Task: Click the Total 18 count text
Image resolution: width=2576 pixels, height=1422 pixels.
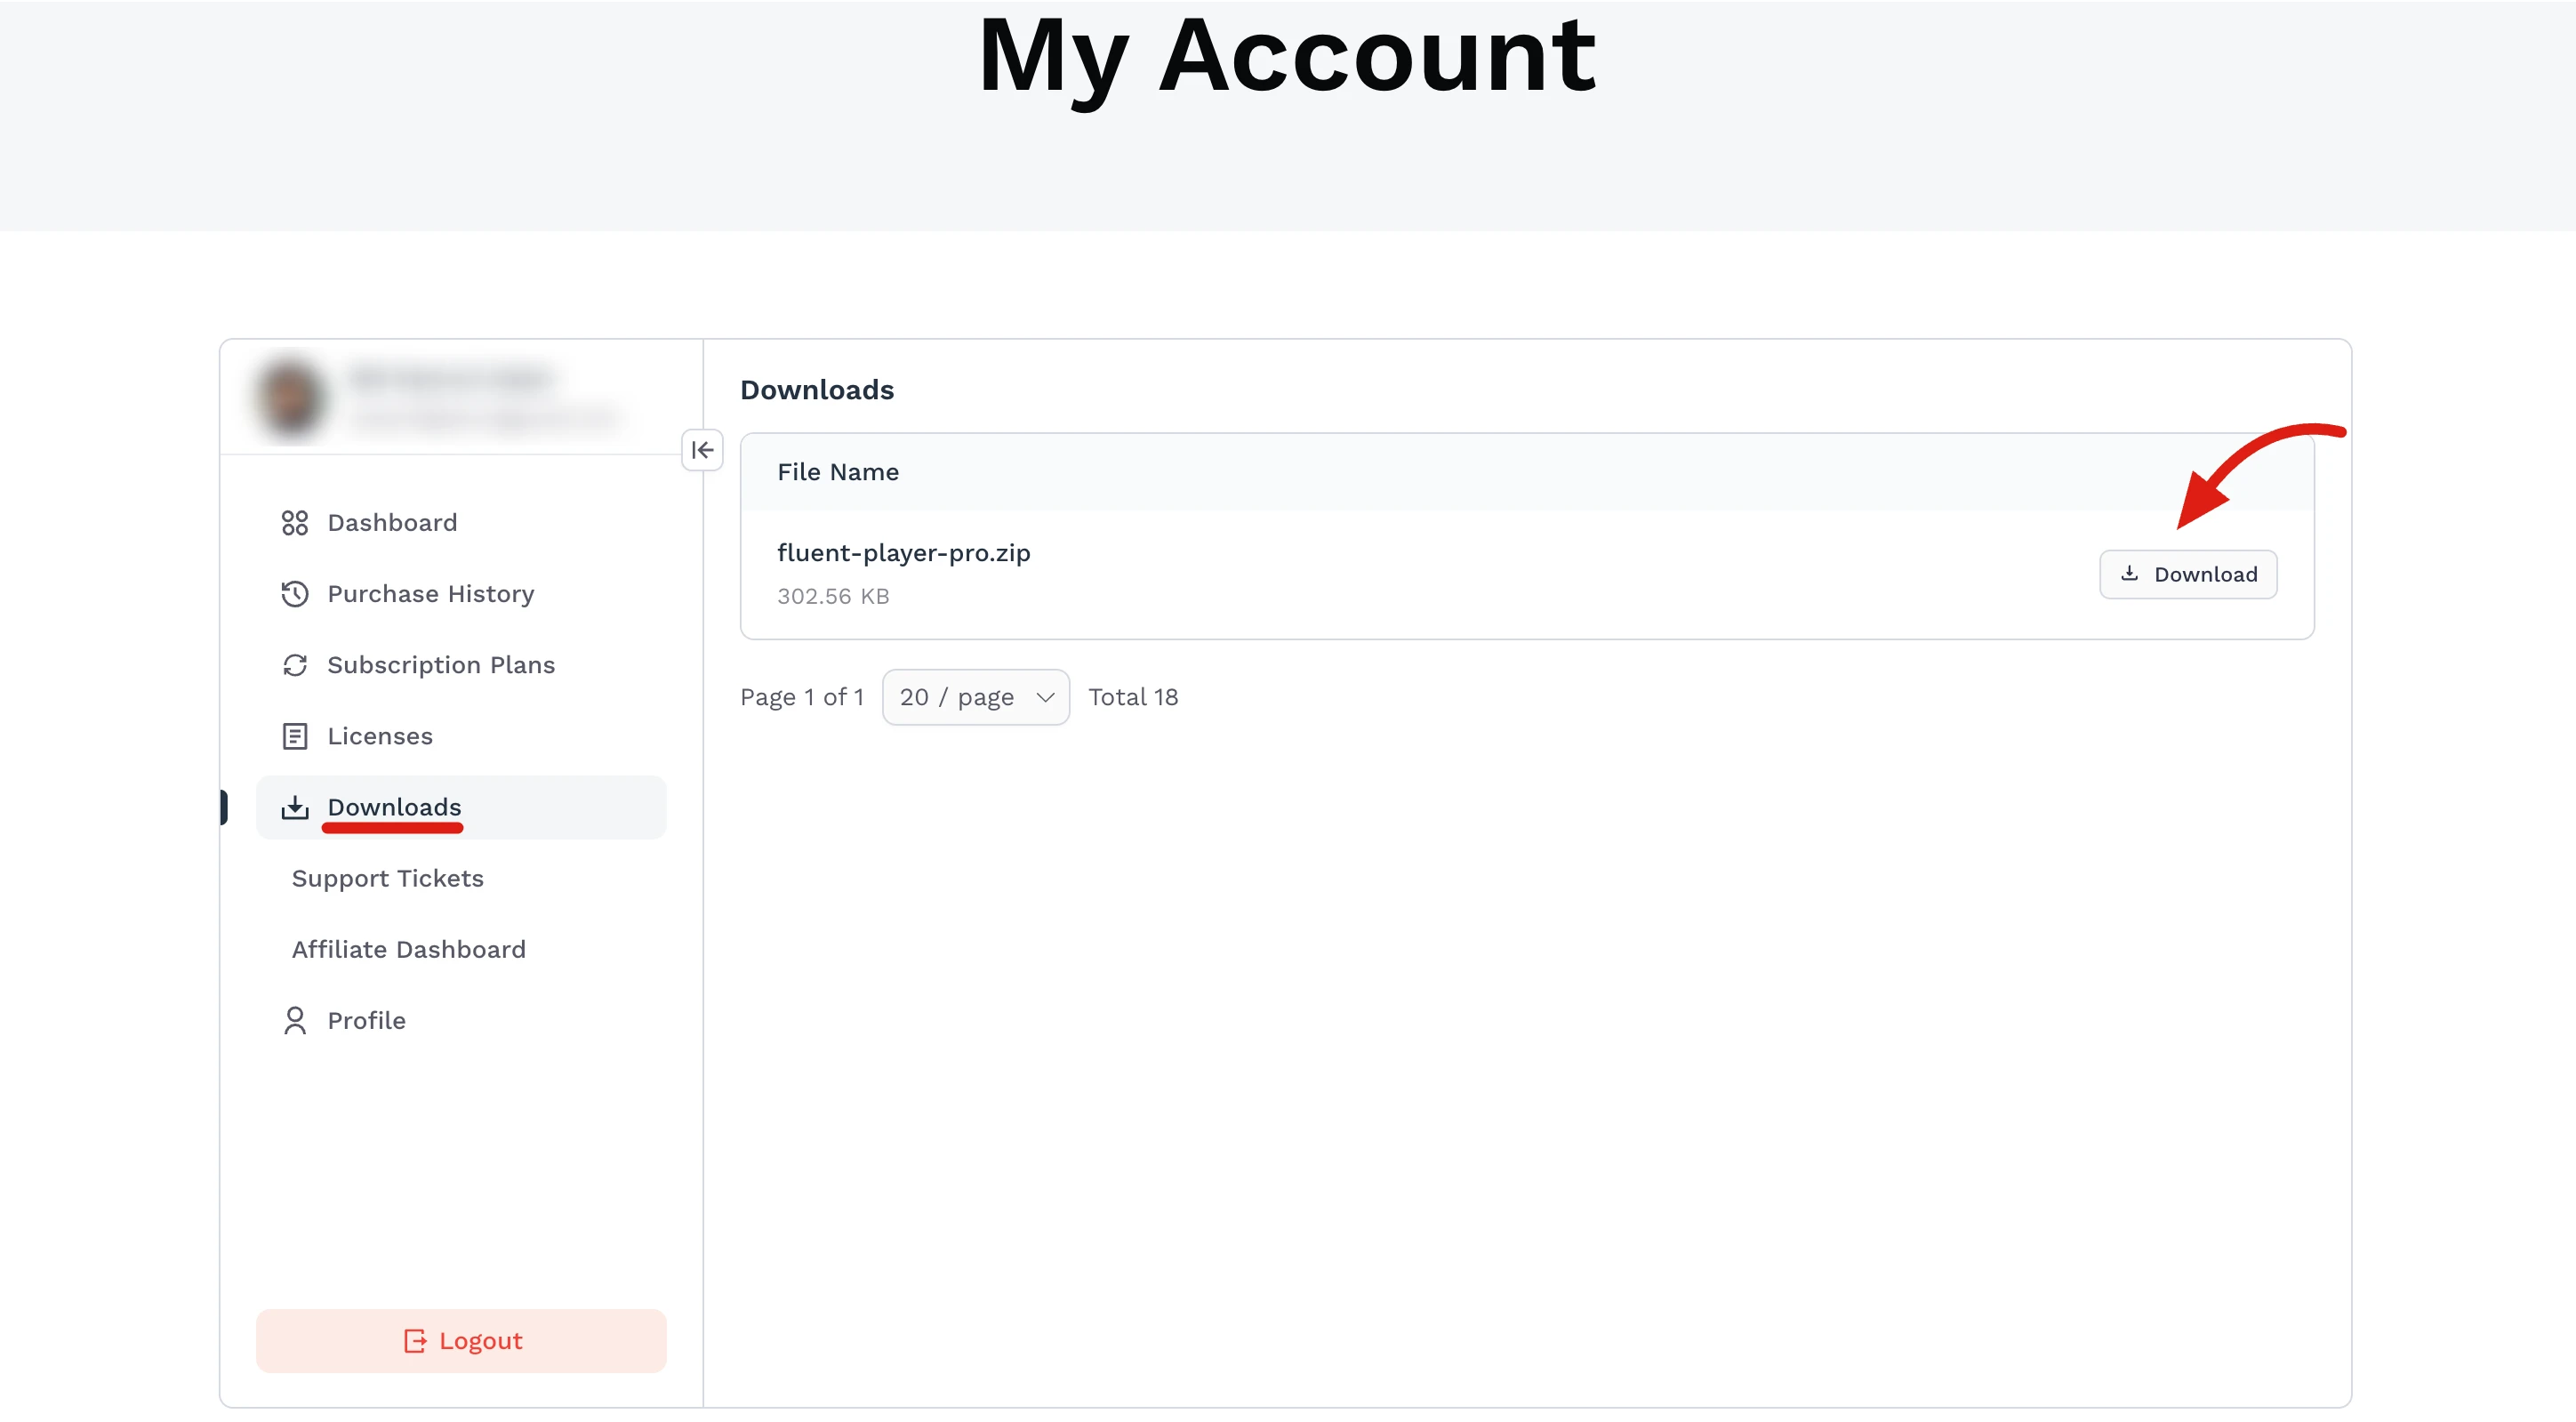Action: click(x=1133, y=697)
